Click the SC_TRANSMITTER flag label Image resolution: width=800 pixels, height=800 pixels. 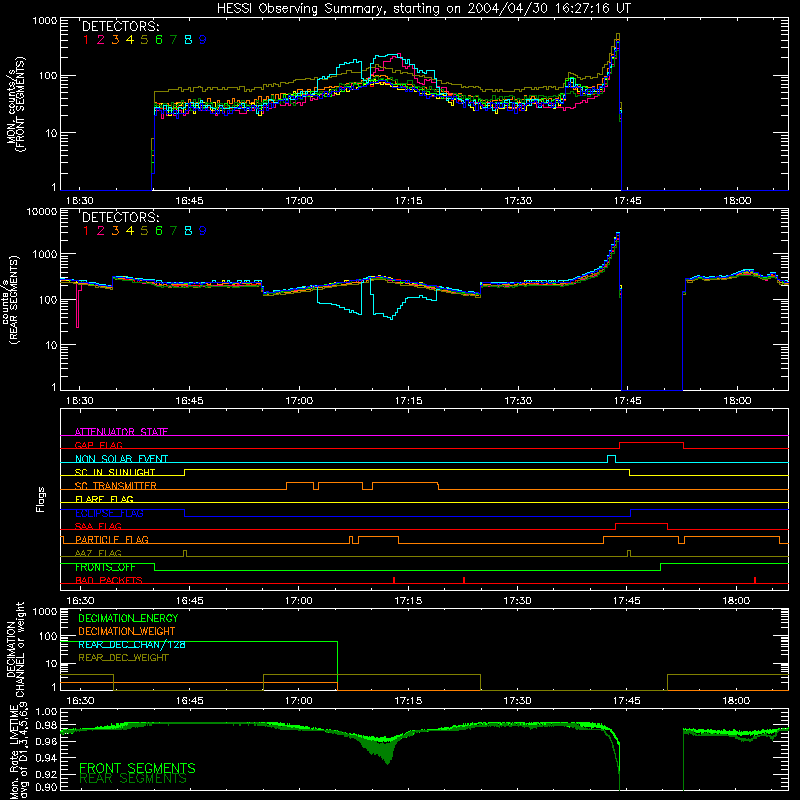[116, 486]
